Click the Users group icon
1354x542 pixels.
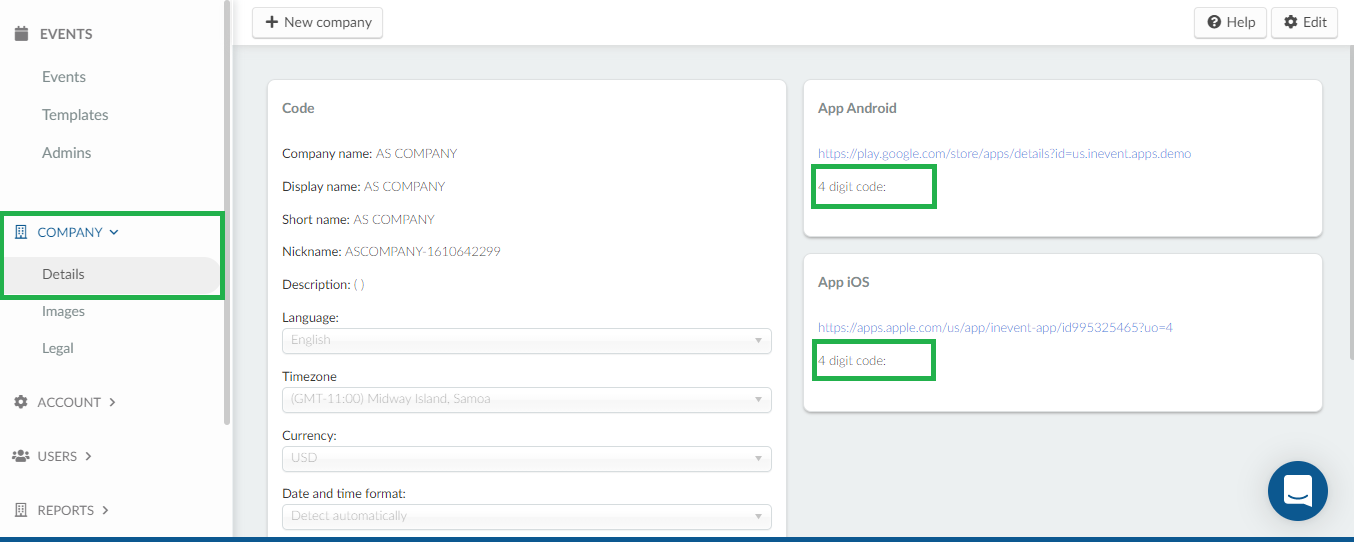[x=21, y=456]
